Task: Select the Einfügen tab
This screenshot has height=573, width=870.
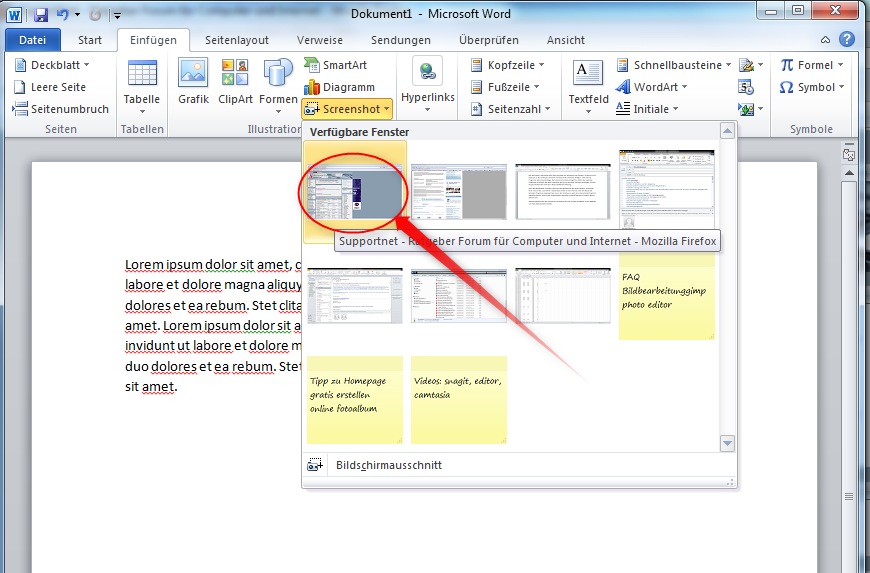Action: tap(153, 40)
